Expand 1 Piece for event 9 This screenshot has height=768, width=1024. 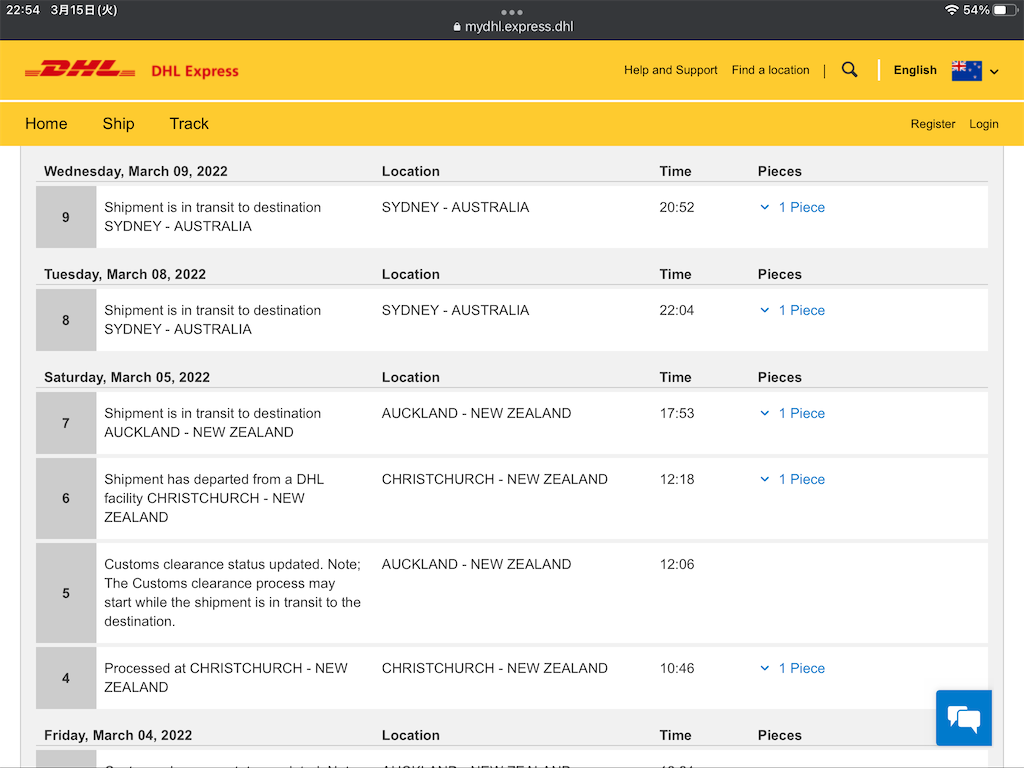(792, 207)
